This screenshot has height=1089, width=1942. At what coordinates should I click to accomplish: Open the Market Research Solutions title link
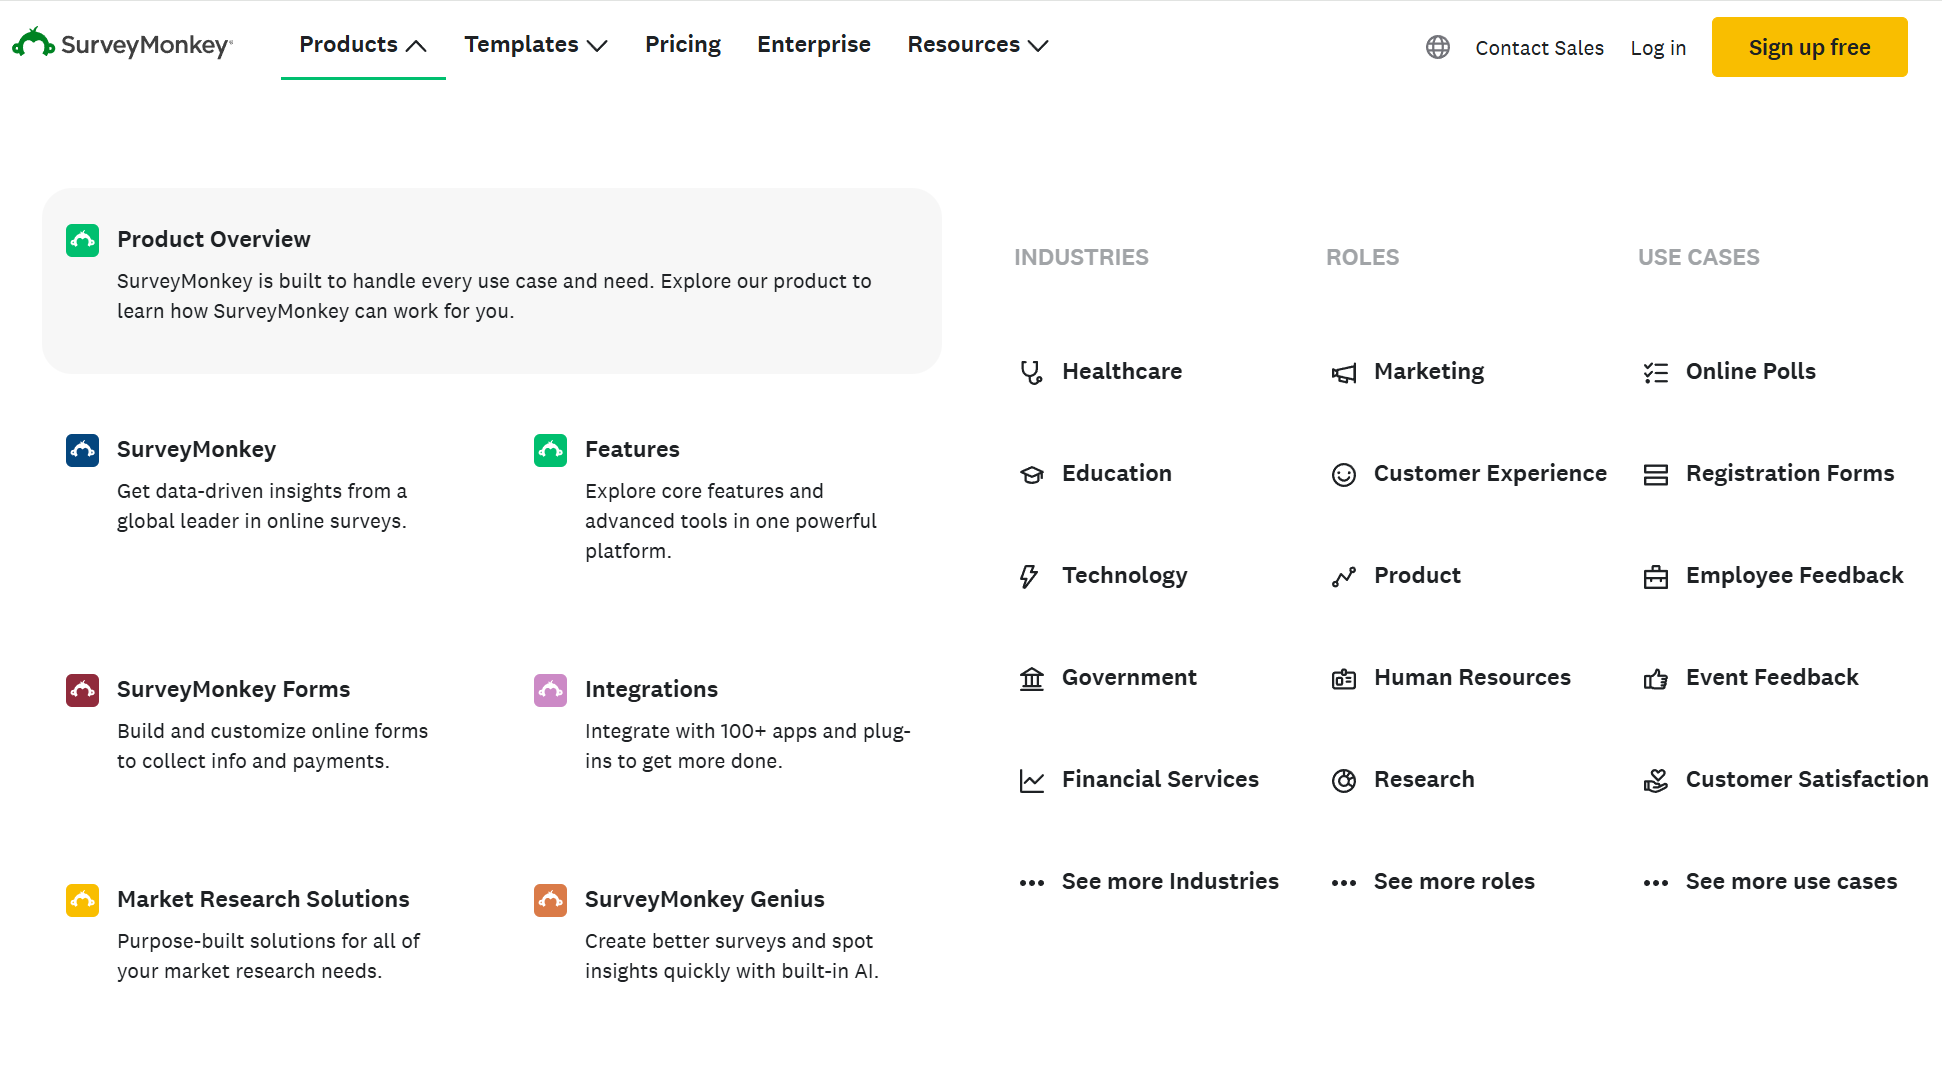click(x=263, y=899)
